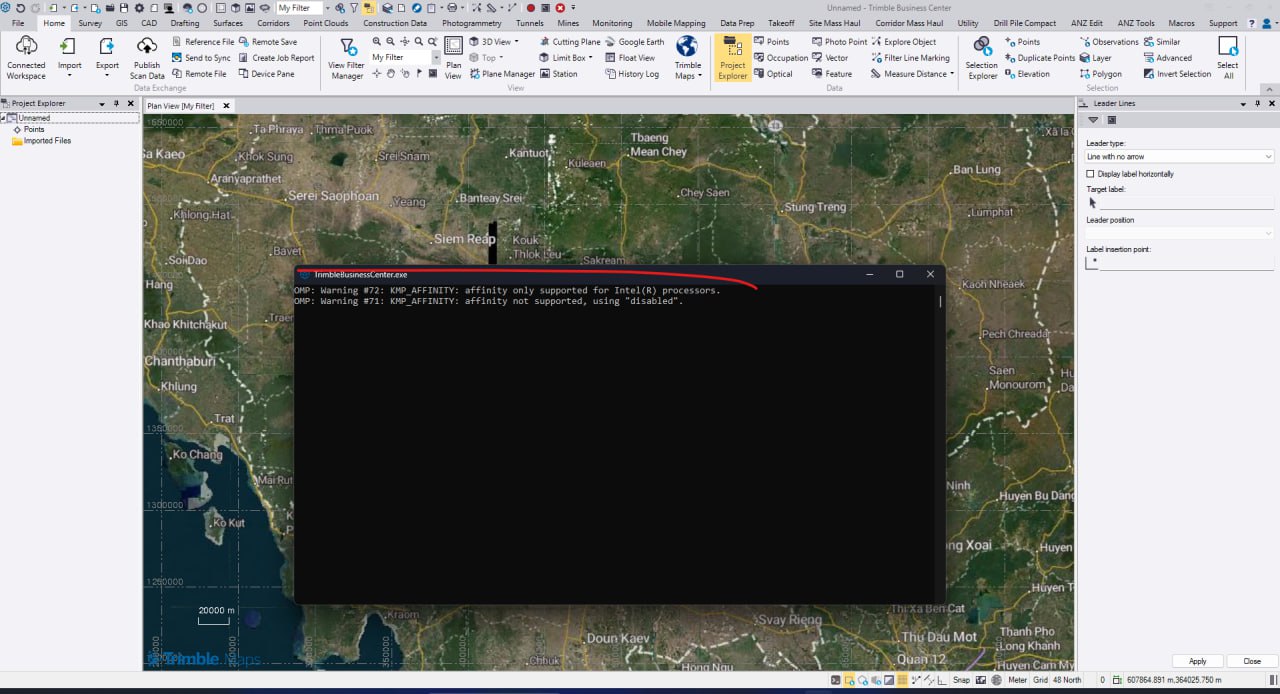This screenshot has height=694, width=1280.
Task: Collapse the Unnamed project tree node
Action: point(3,118)
